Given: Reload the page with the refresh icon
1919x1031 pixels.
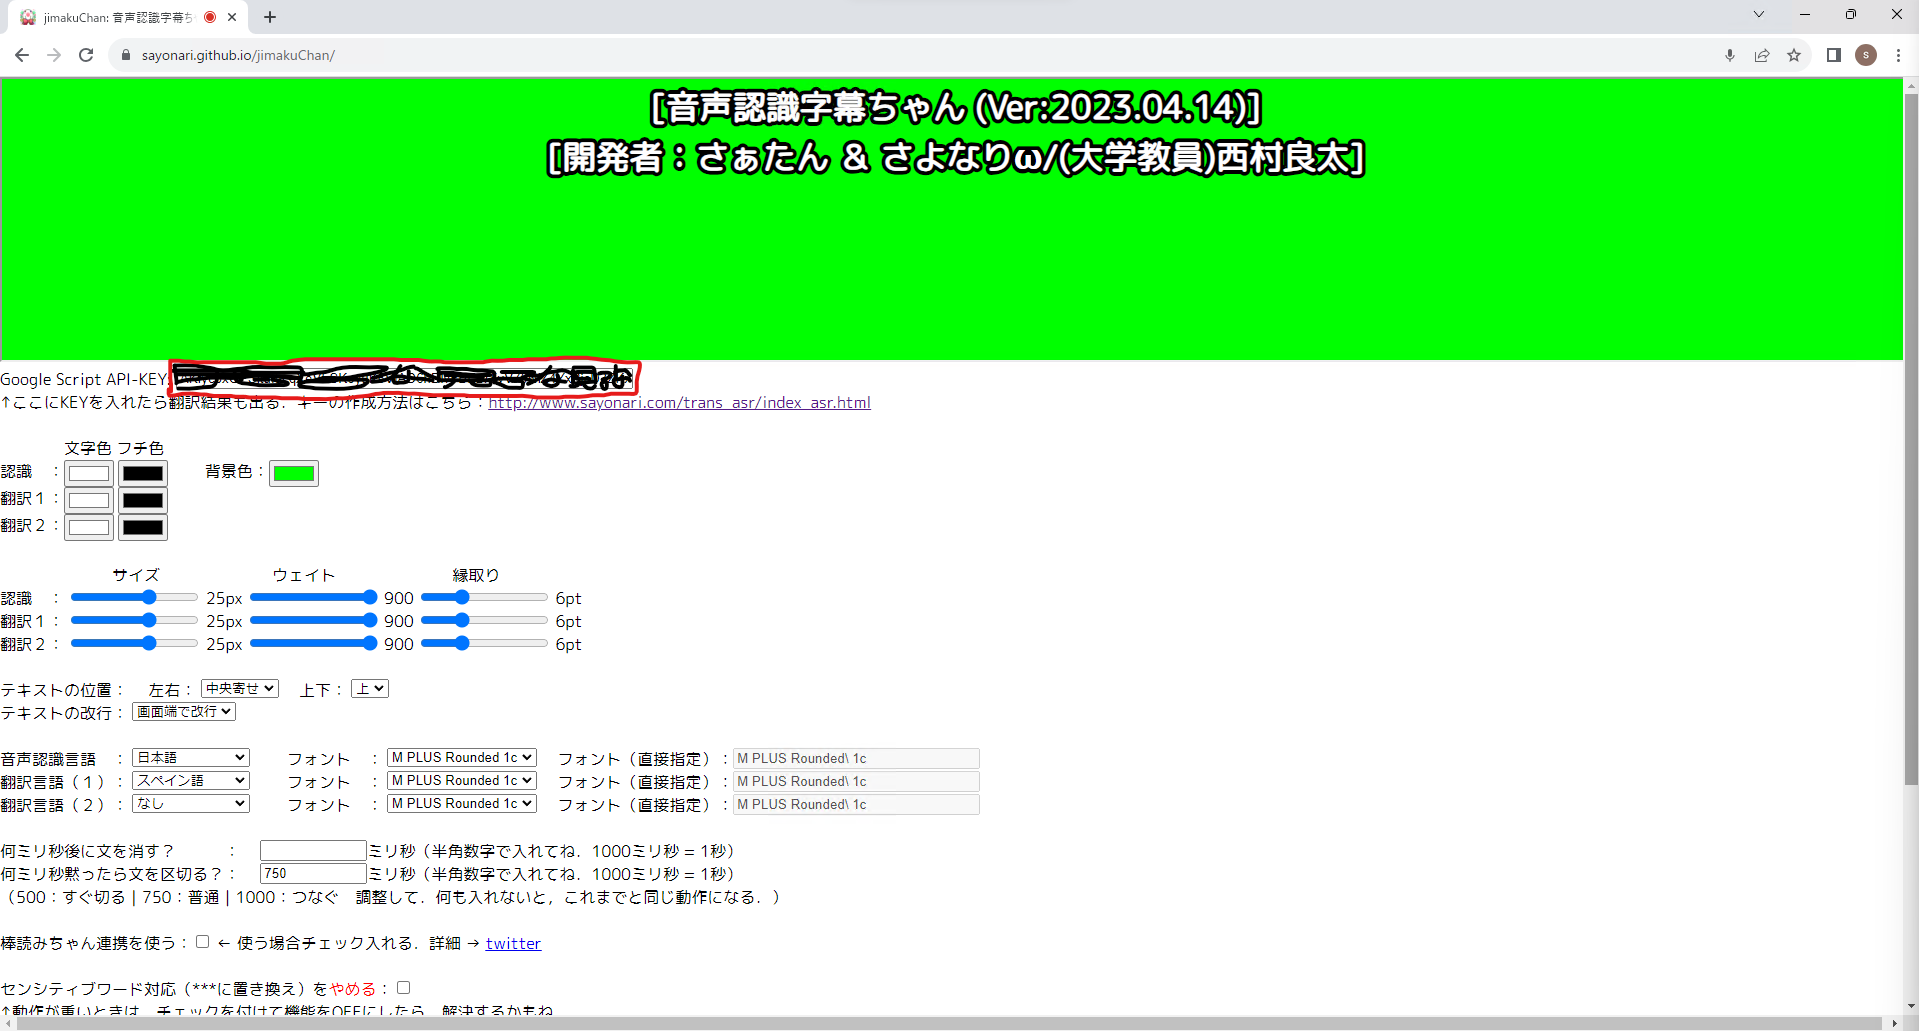Looking at the screenshot, I should pos(86,55).
